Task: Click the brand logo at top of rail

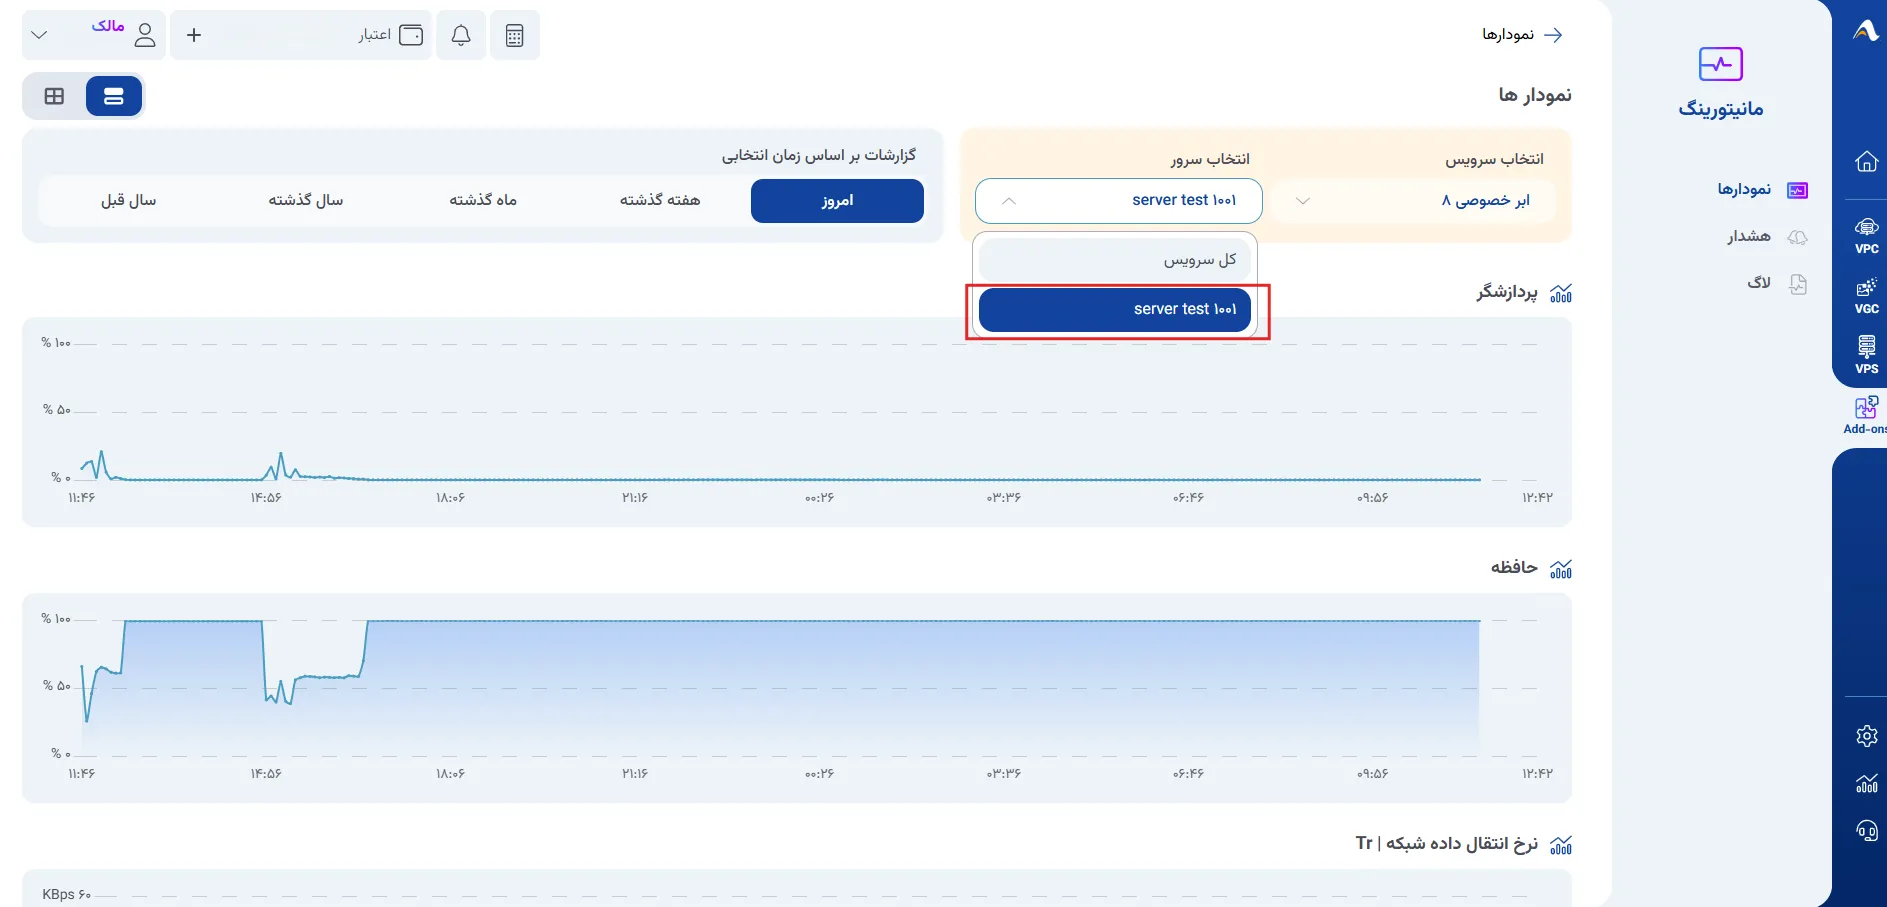Action: [1866, 31]
